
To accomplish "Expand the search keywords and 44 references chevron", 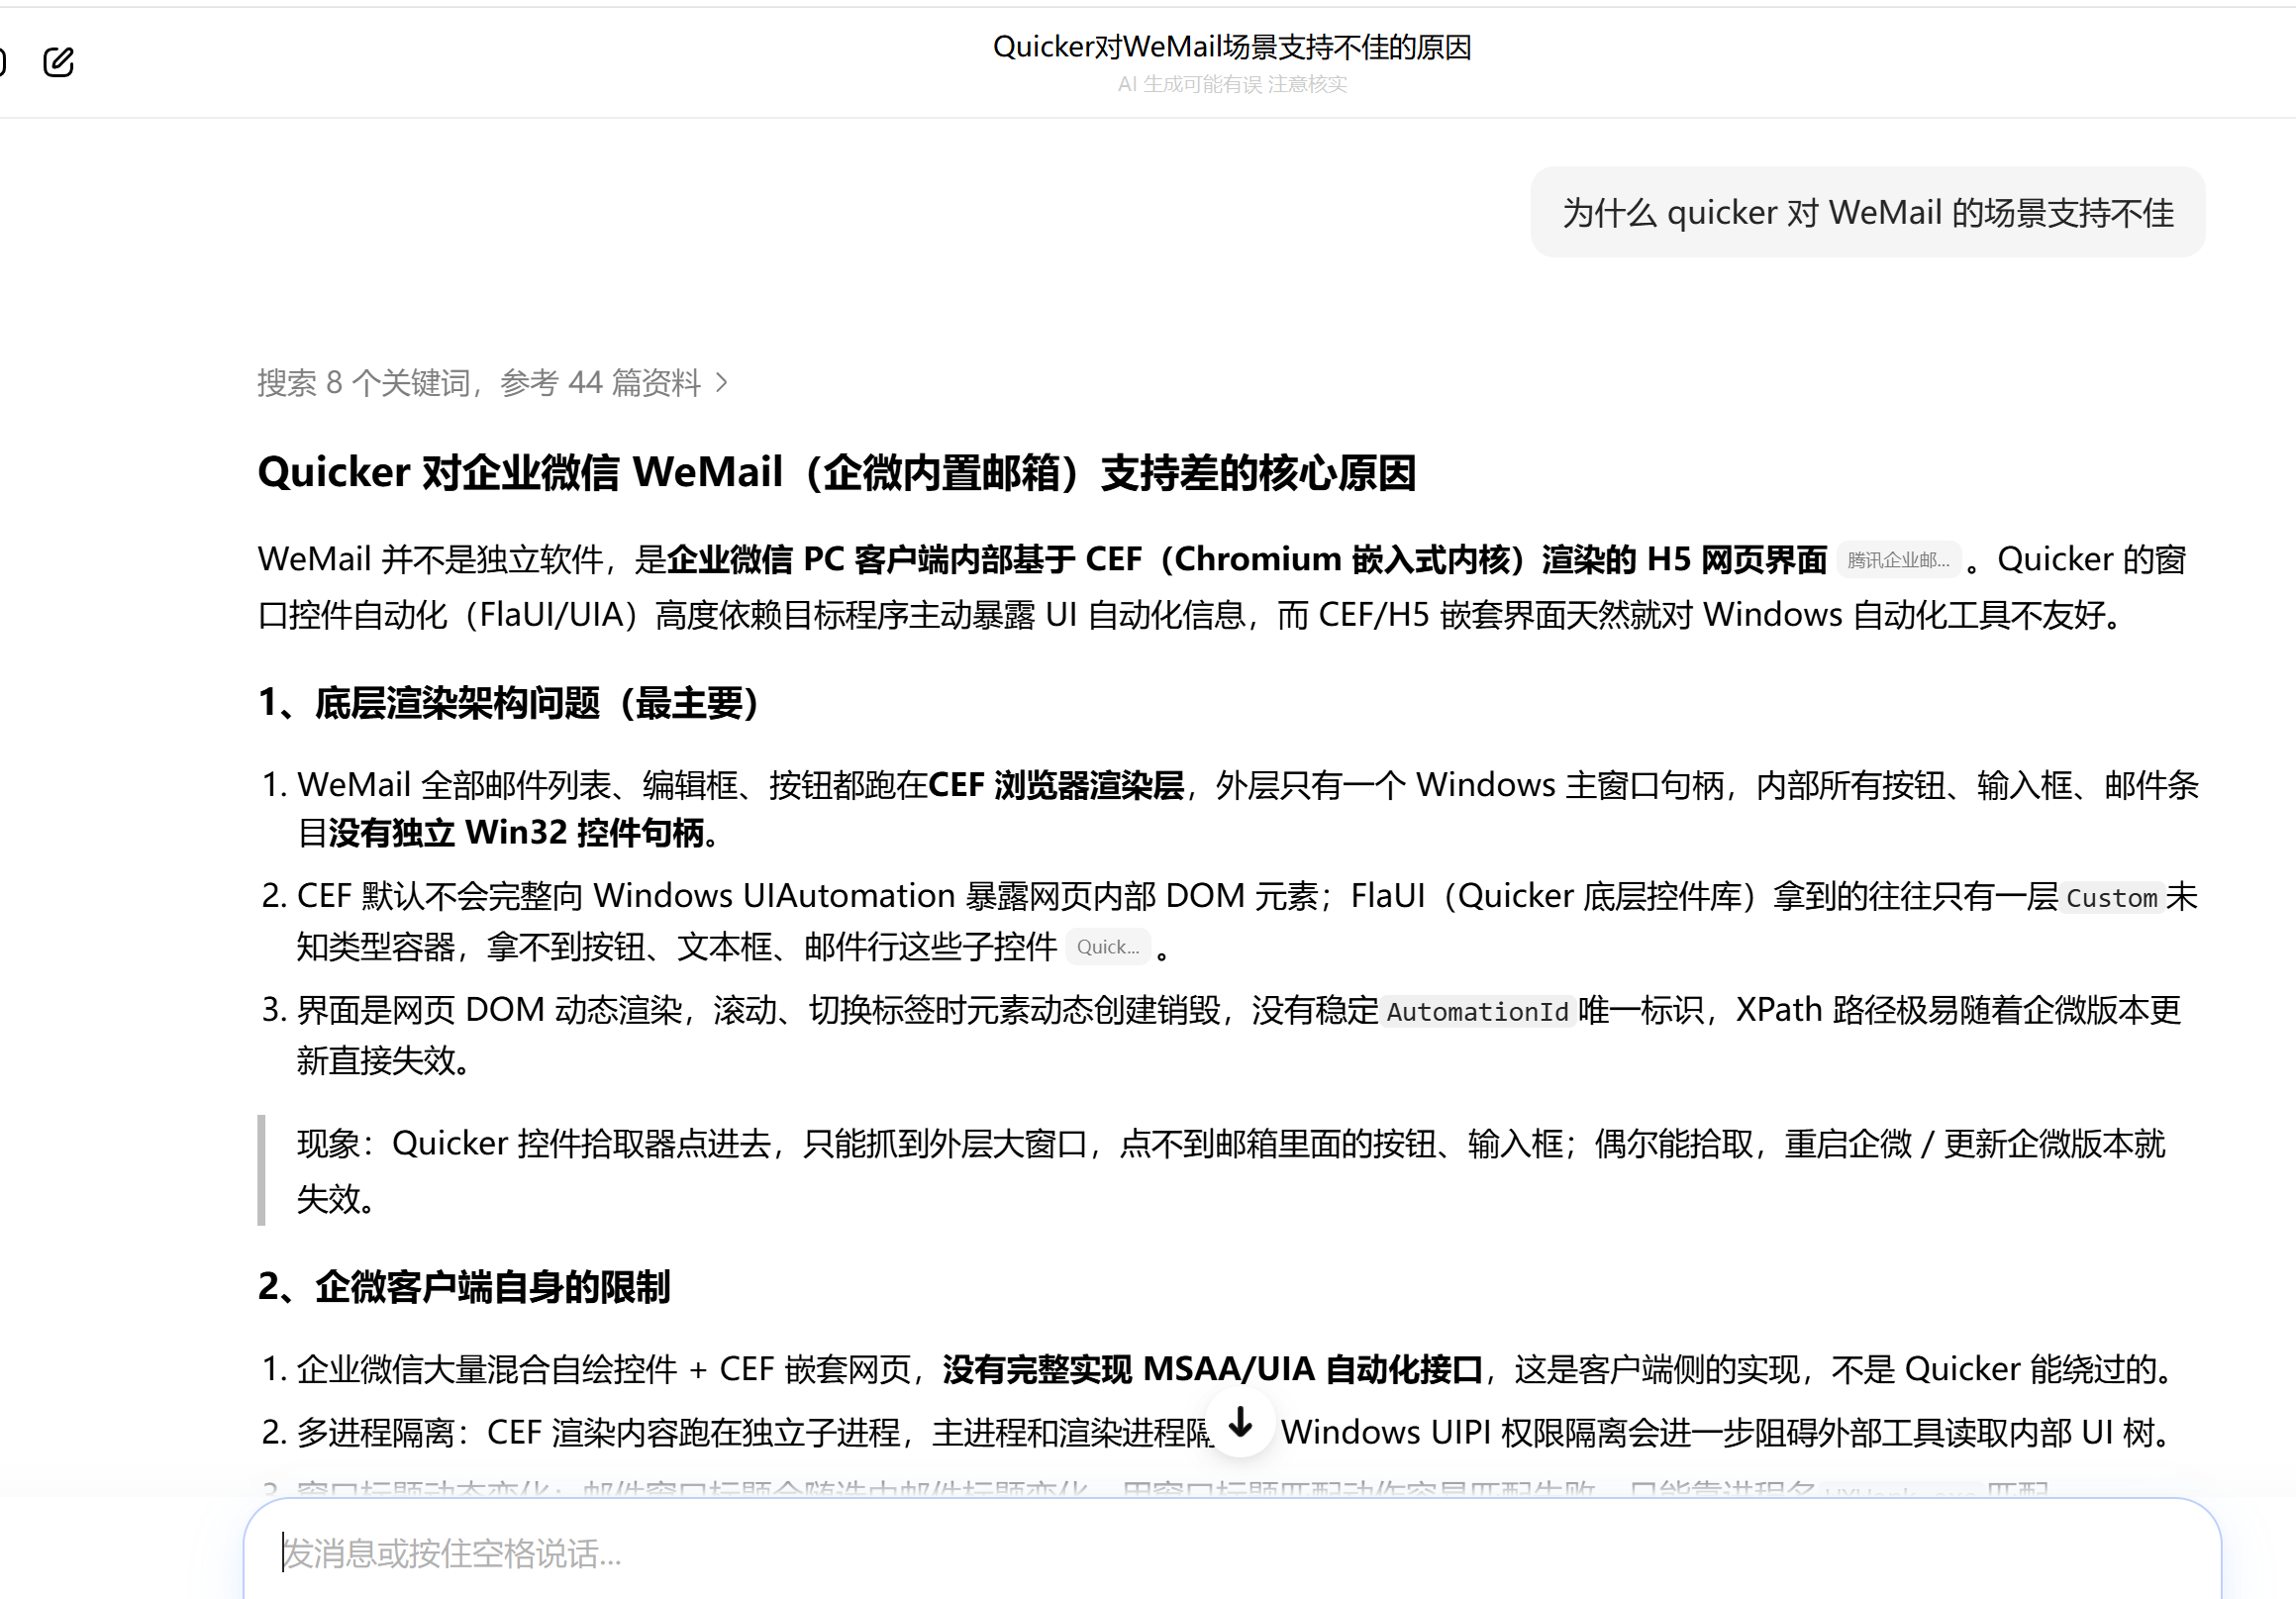I will (x=722, y=383).
